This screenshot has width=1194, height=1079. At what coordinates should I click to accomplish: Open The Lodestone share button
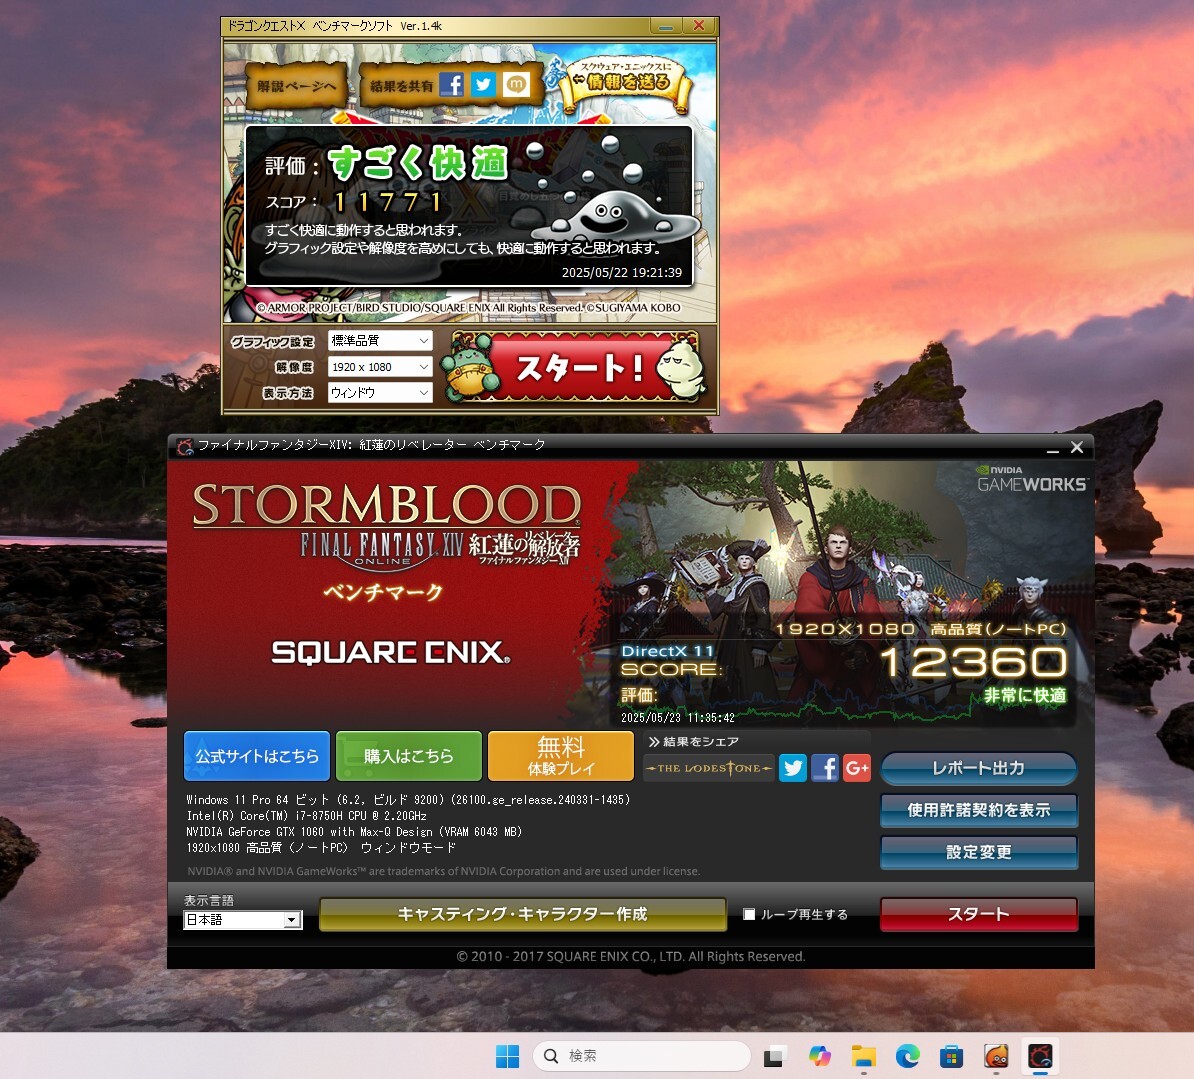click(709, 768)
